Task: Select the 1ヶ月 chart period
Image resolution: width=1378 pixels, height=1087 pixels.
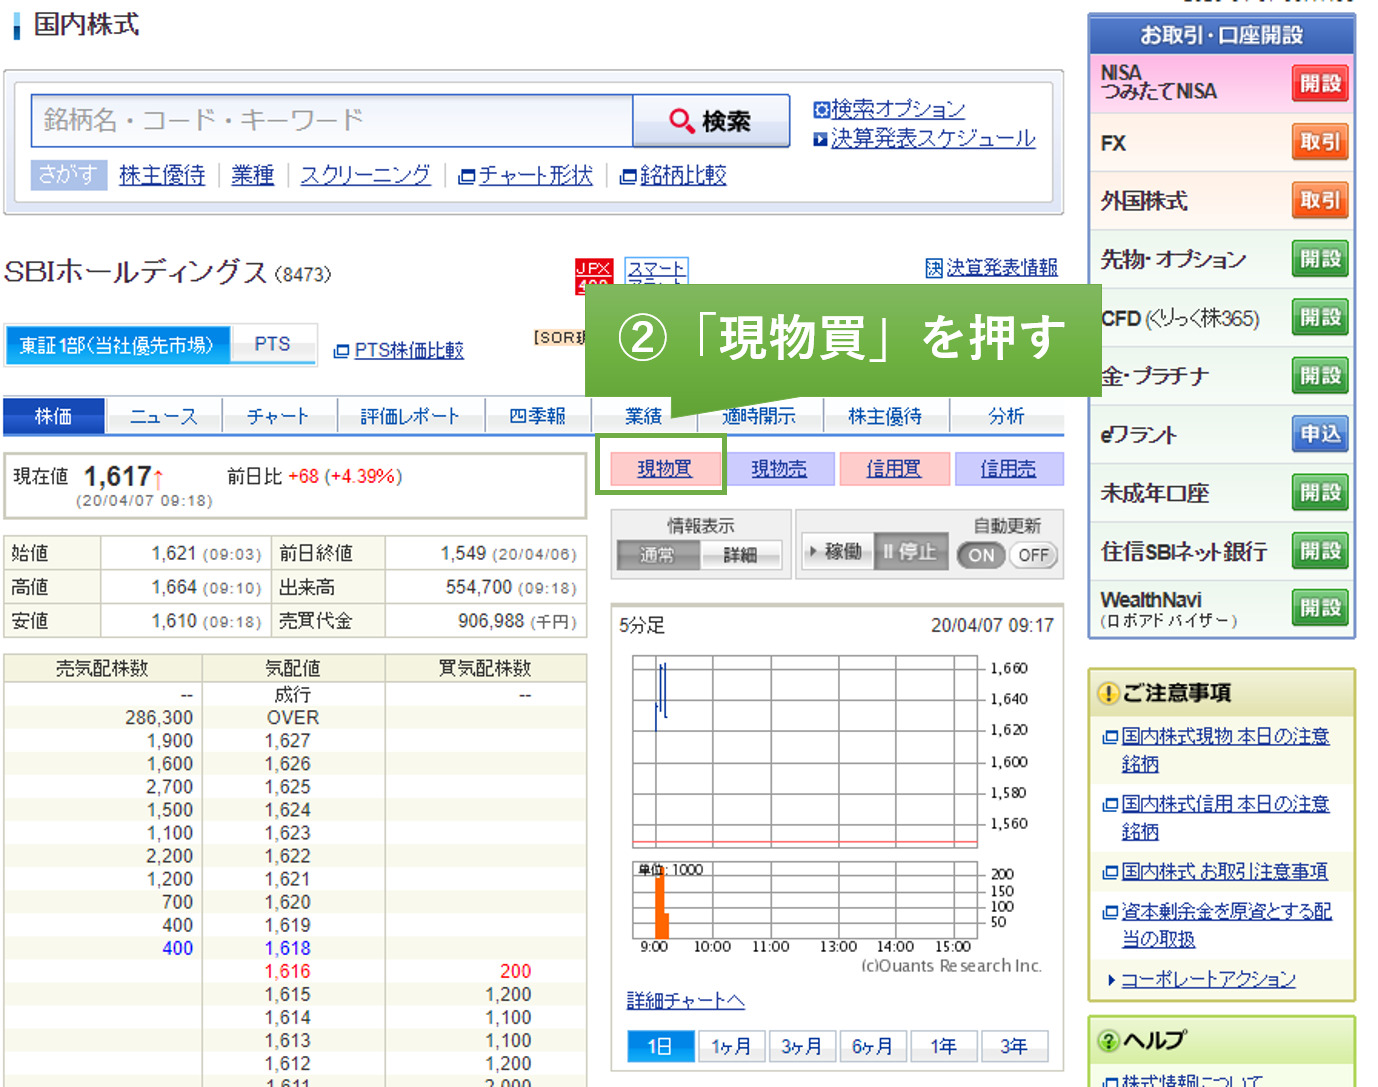Action: coord(731,1046)
